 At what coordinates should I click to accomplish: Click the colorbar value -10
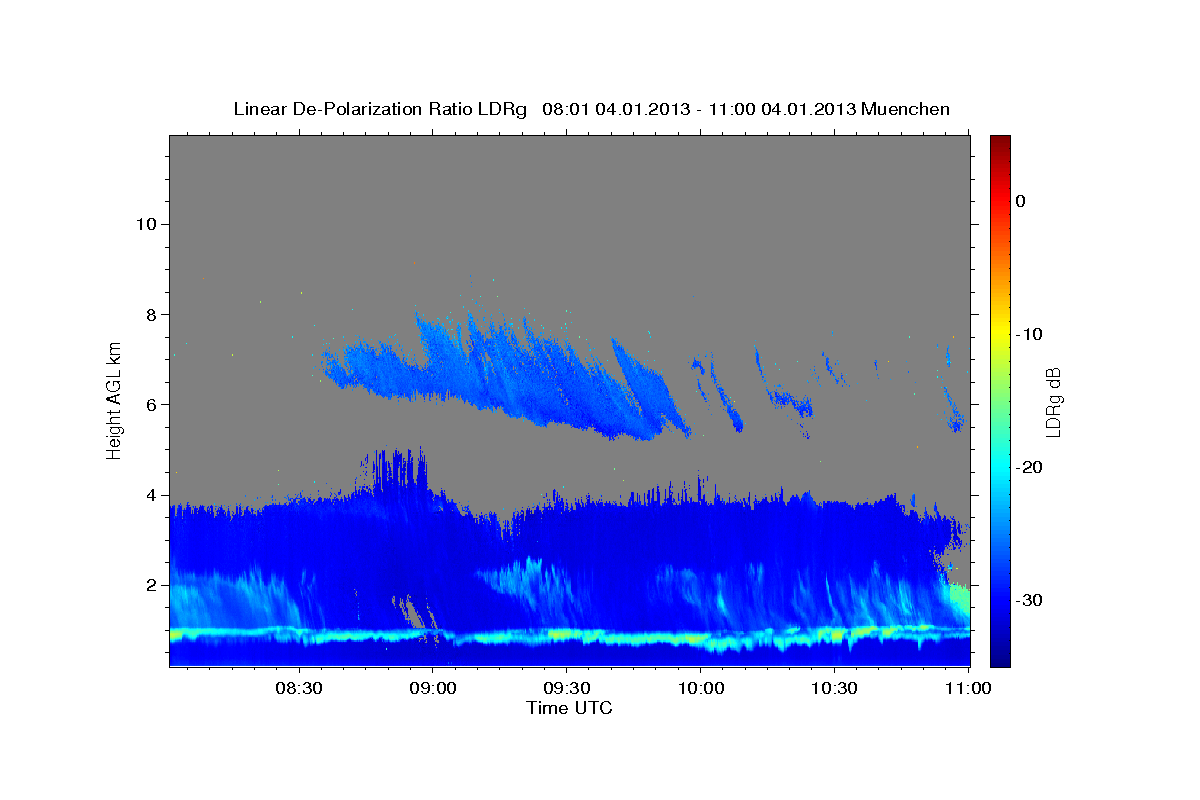coord(1029,334)
